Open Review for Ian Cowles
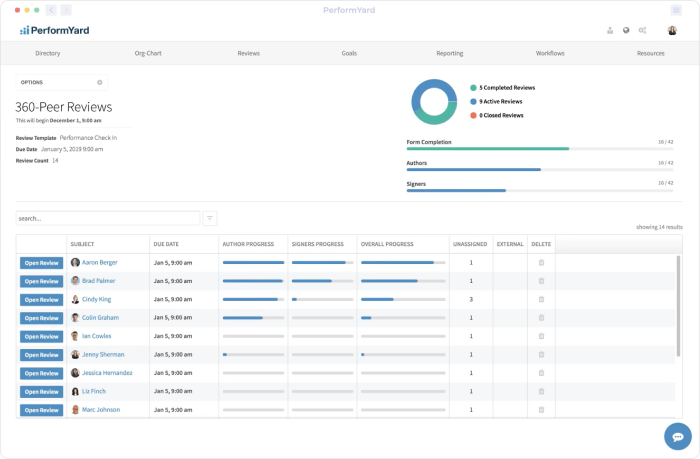 click(x=42, y=336)
